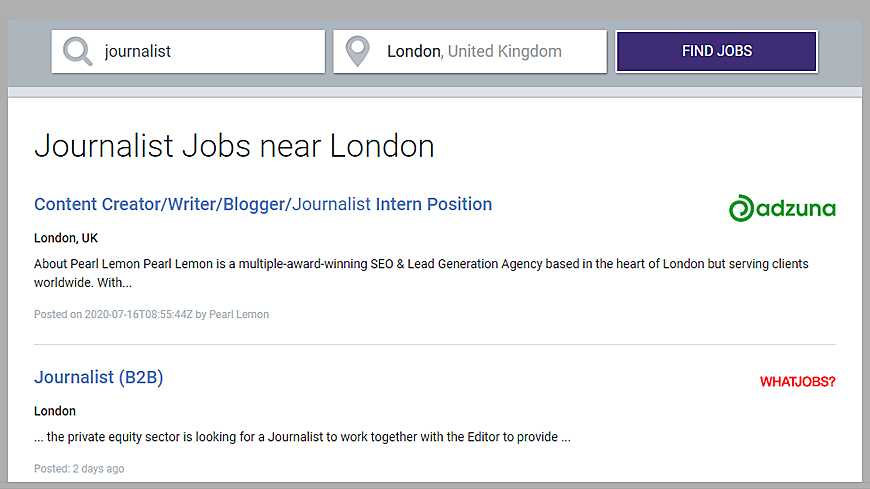Focus the London location input field
The width and height of the screenshot is (870, 489).
tap(490, 51)
